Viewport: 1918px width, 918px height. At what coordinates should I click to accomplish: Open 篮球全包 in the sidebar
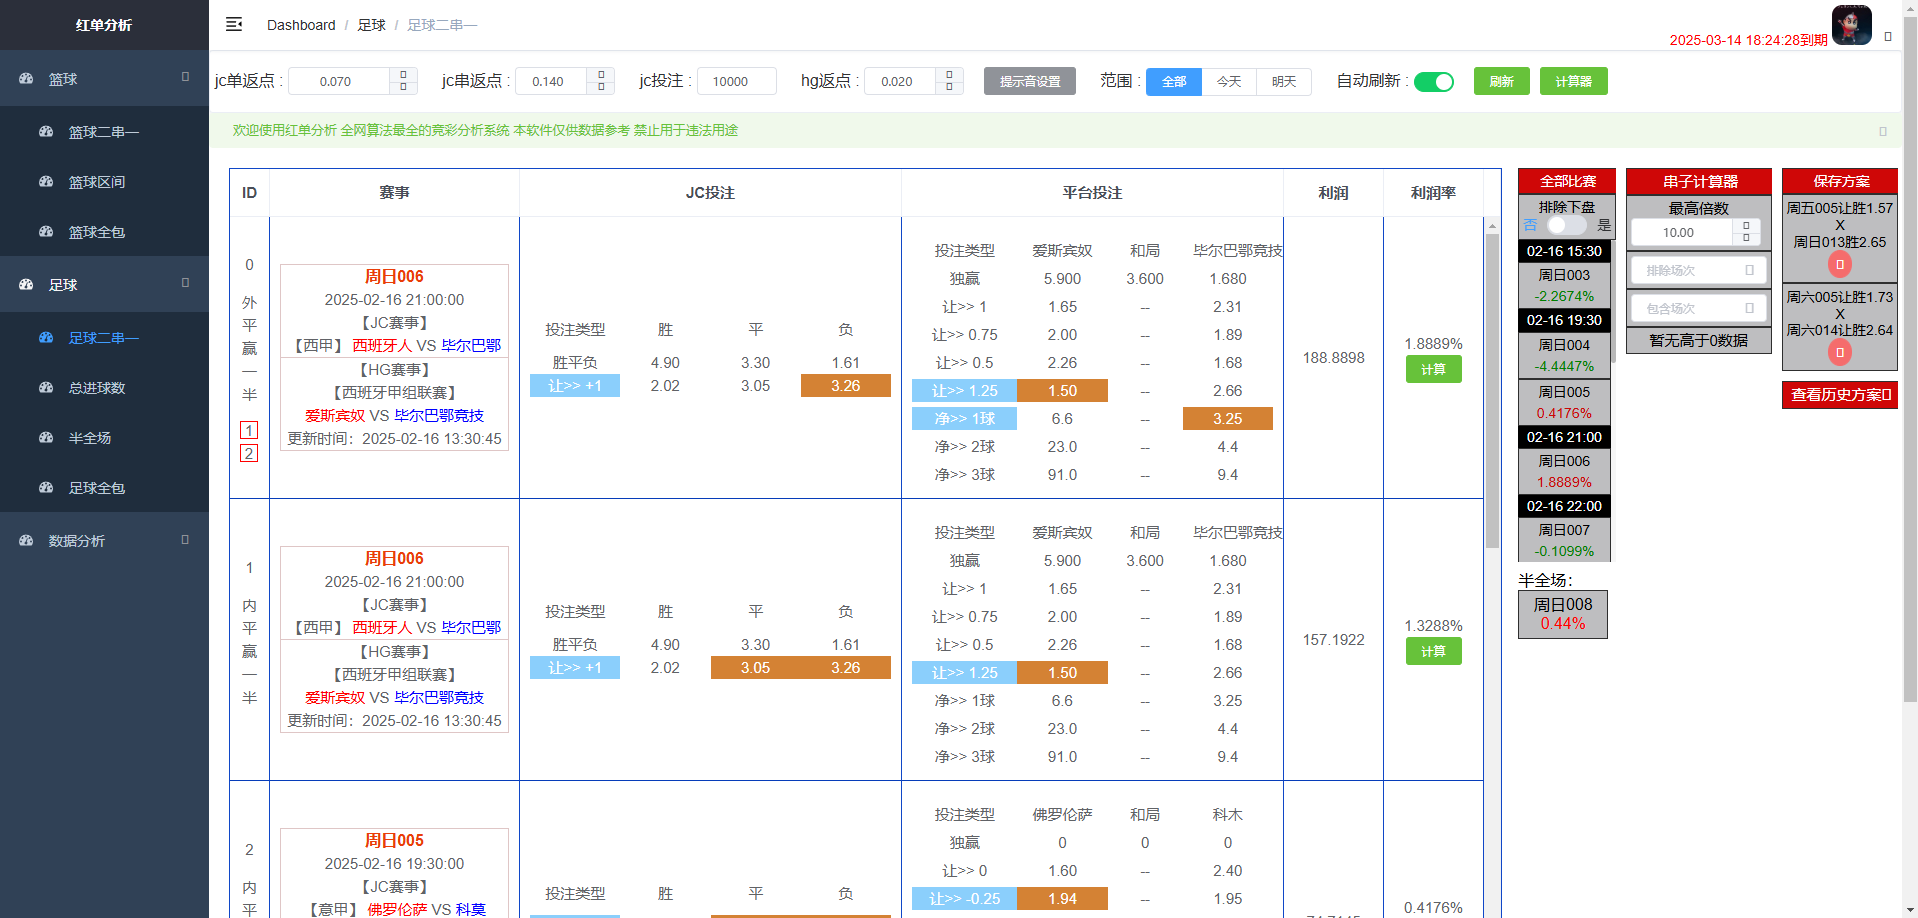click(x=97, y=232)
